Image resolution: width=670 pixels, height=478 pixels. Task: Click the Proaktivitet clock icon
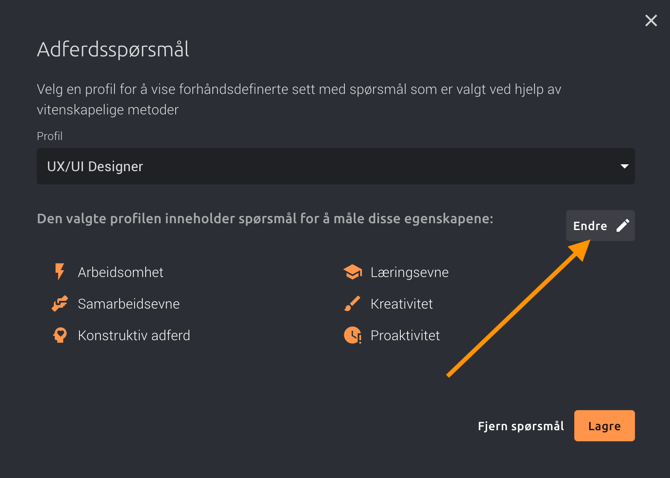(352, 336)
